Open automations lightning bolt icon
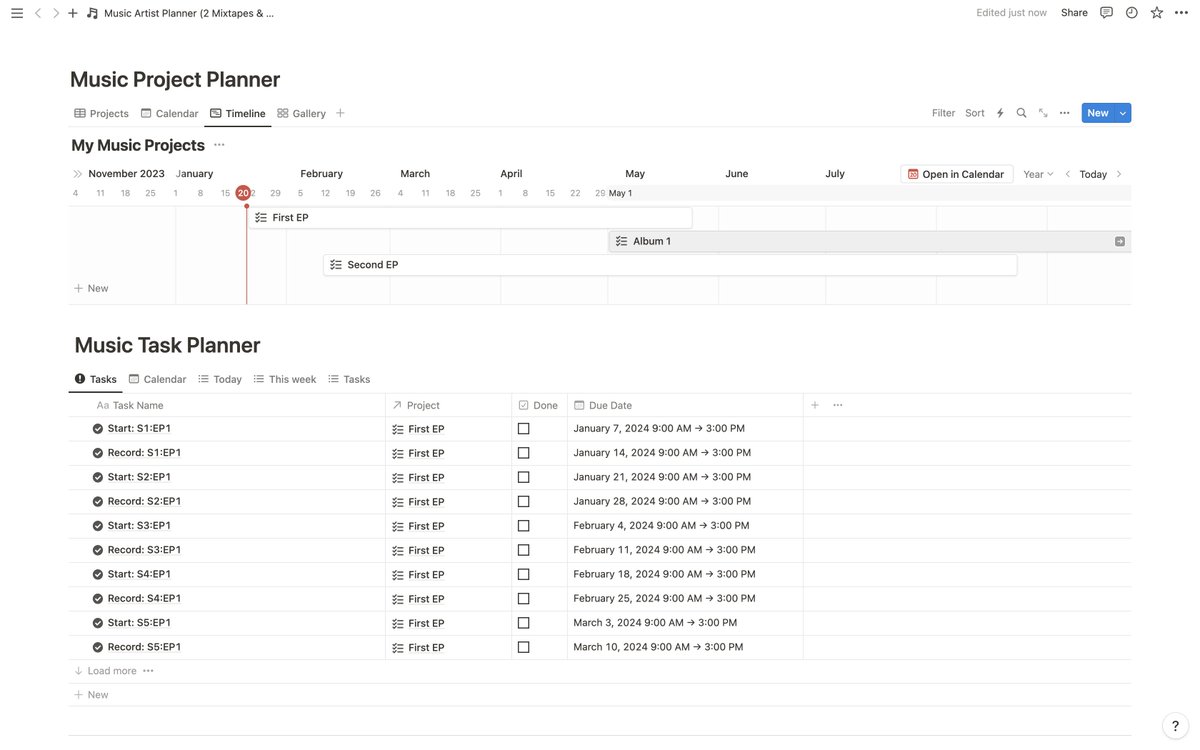1200x750 pixels. point(1000,113)
